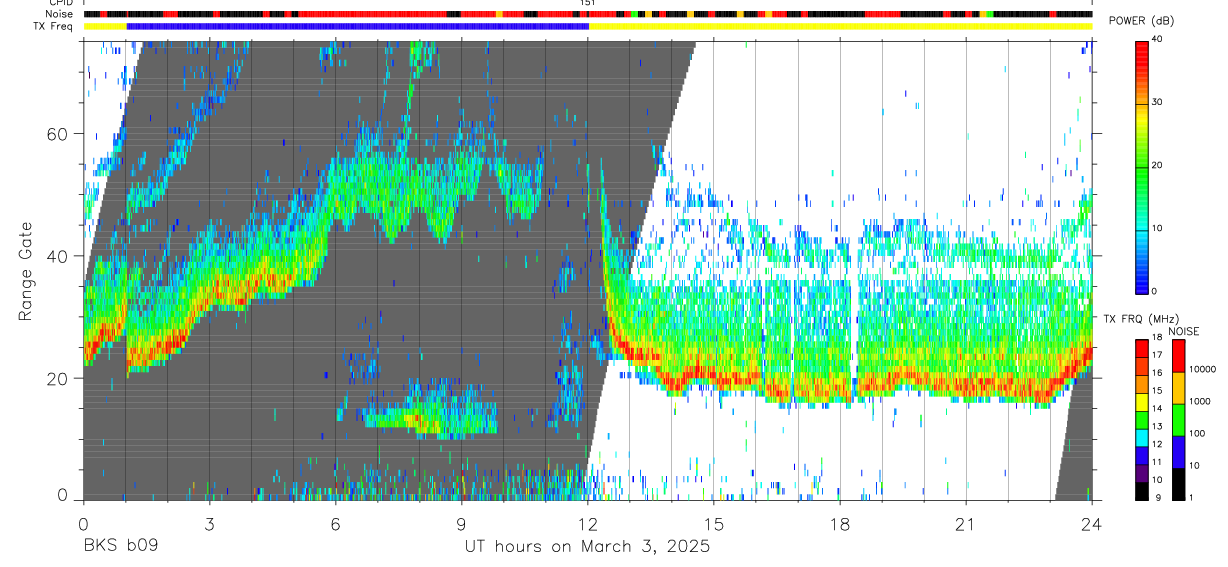Click the red swatch at top of the NOISE legend
This screenshot has width=1228, height=567.
pos(1178,356)
